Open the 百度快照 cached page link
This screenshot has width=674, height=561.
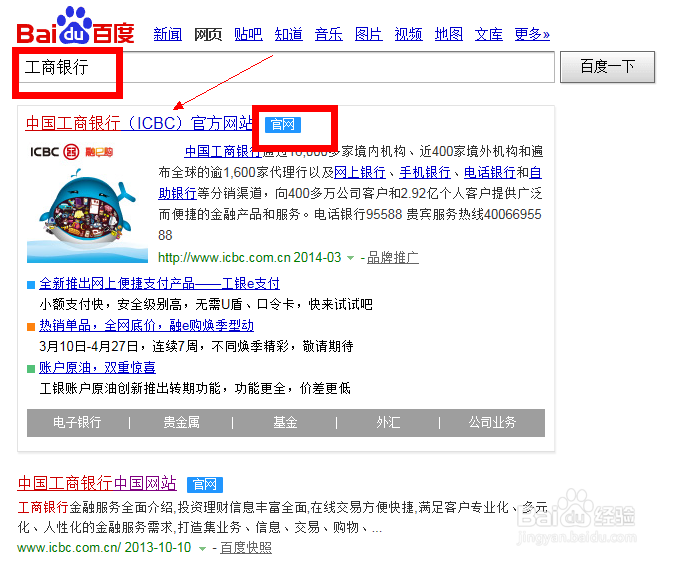pyautogui.click(x=246, y=548)
